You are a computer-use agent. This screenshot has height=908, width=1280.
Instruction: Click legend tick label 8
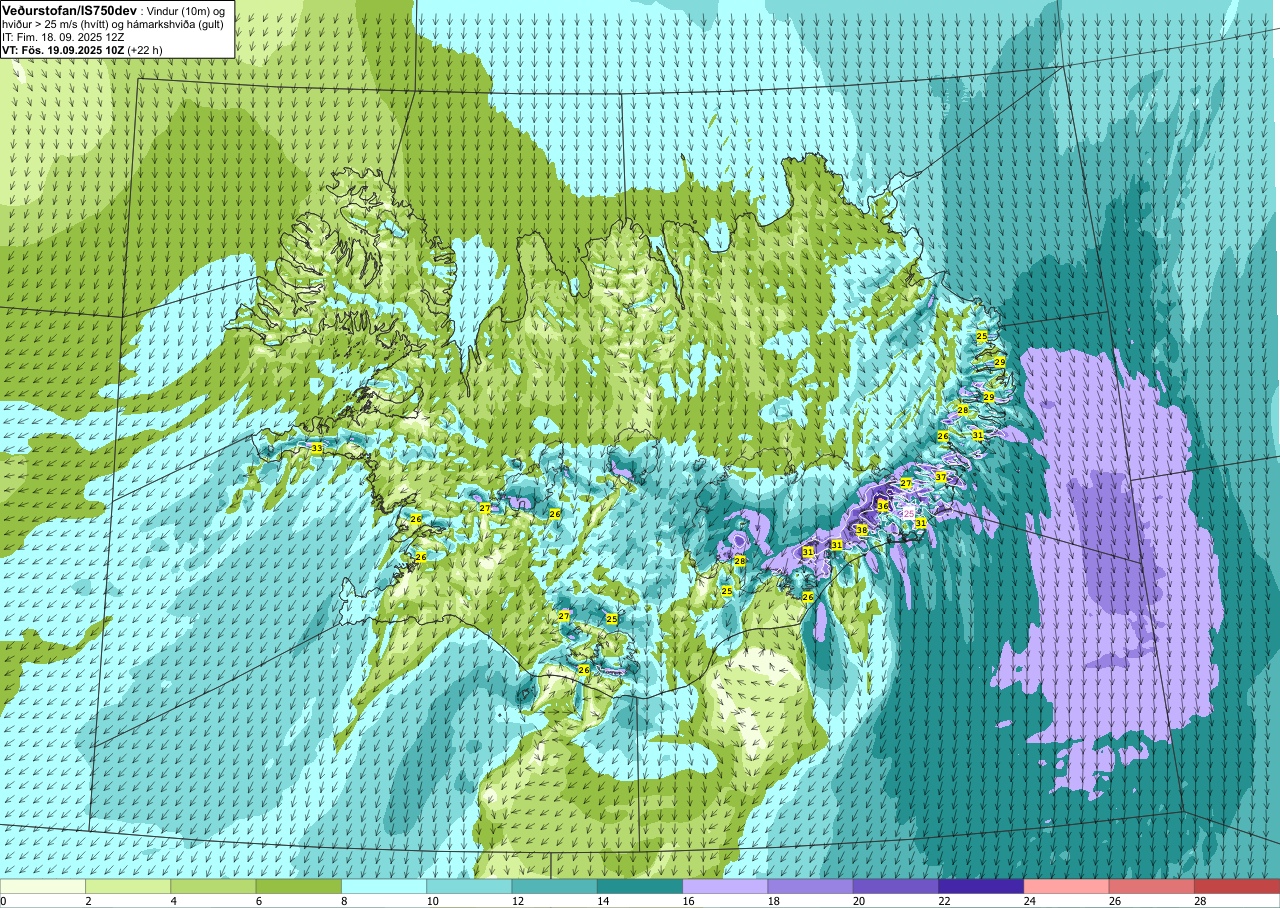click(x=342, y=901)
